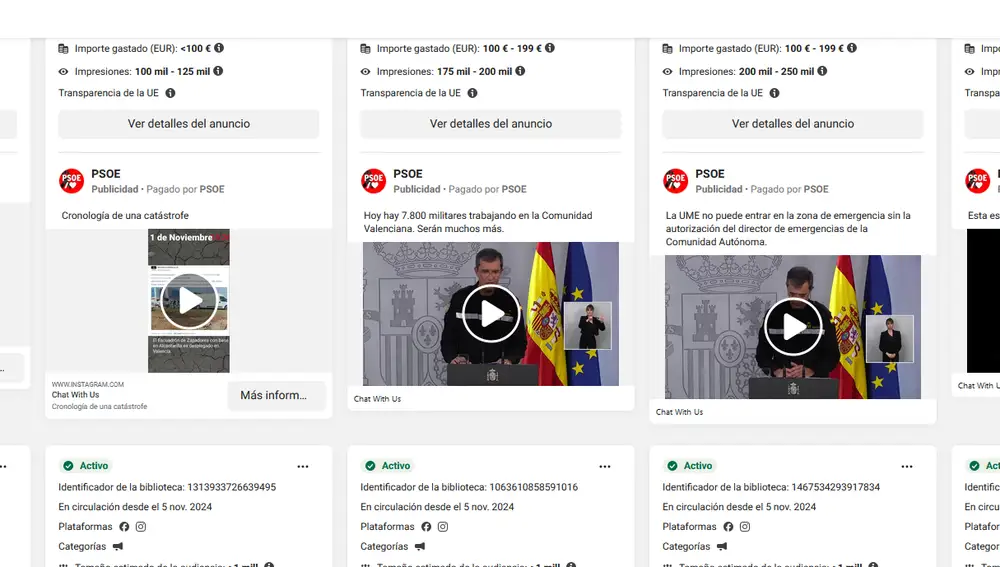The width and height of the screenshot is (1000, 567).
Task: Click green Activo check icon for ad 1313933726639495
Action: pos(68,466)
